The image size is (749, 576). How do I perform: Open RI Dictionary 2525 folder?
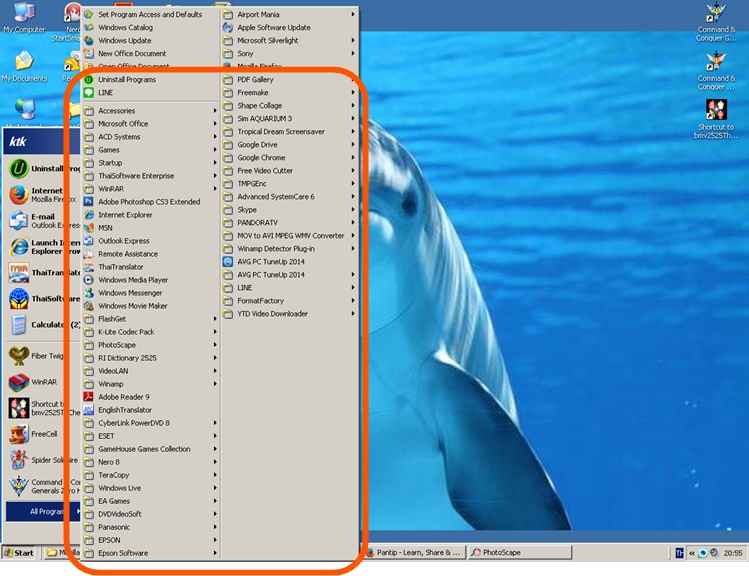click(150, 358)
